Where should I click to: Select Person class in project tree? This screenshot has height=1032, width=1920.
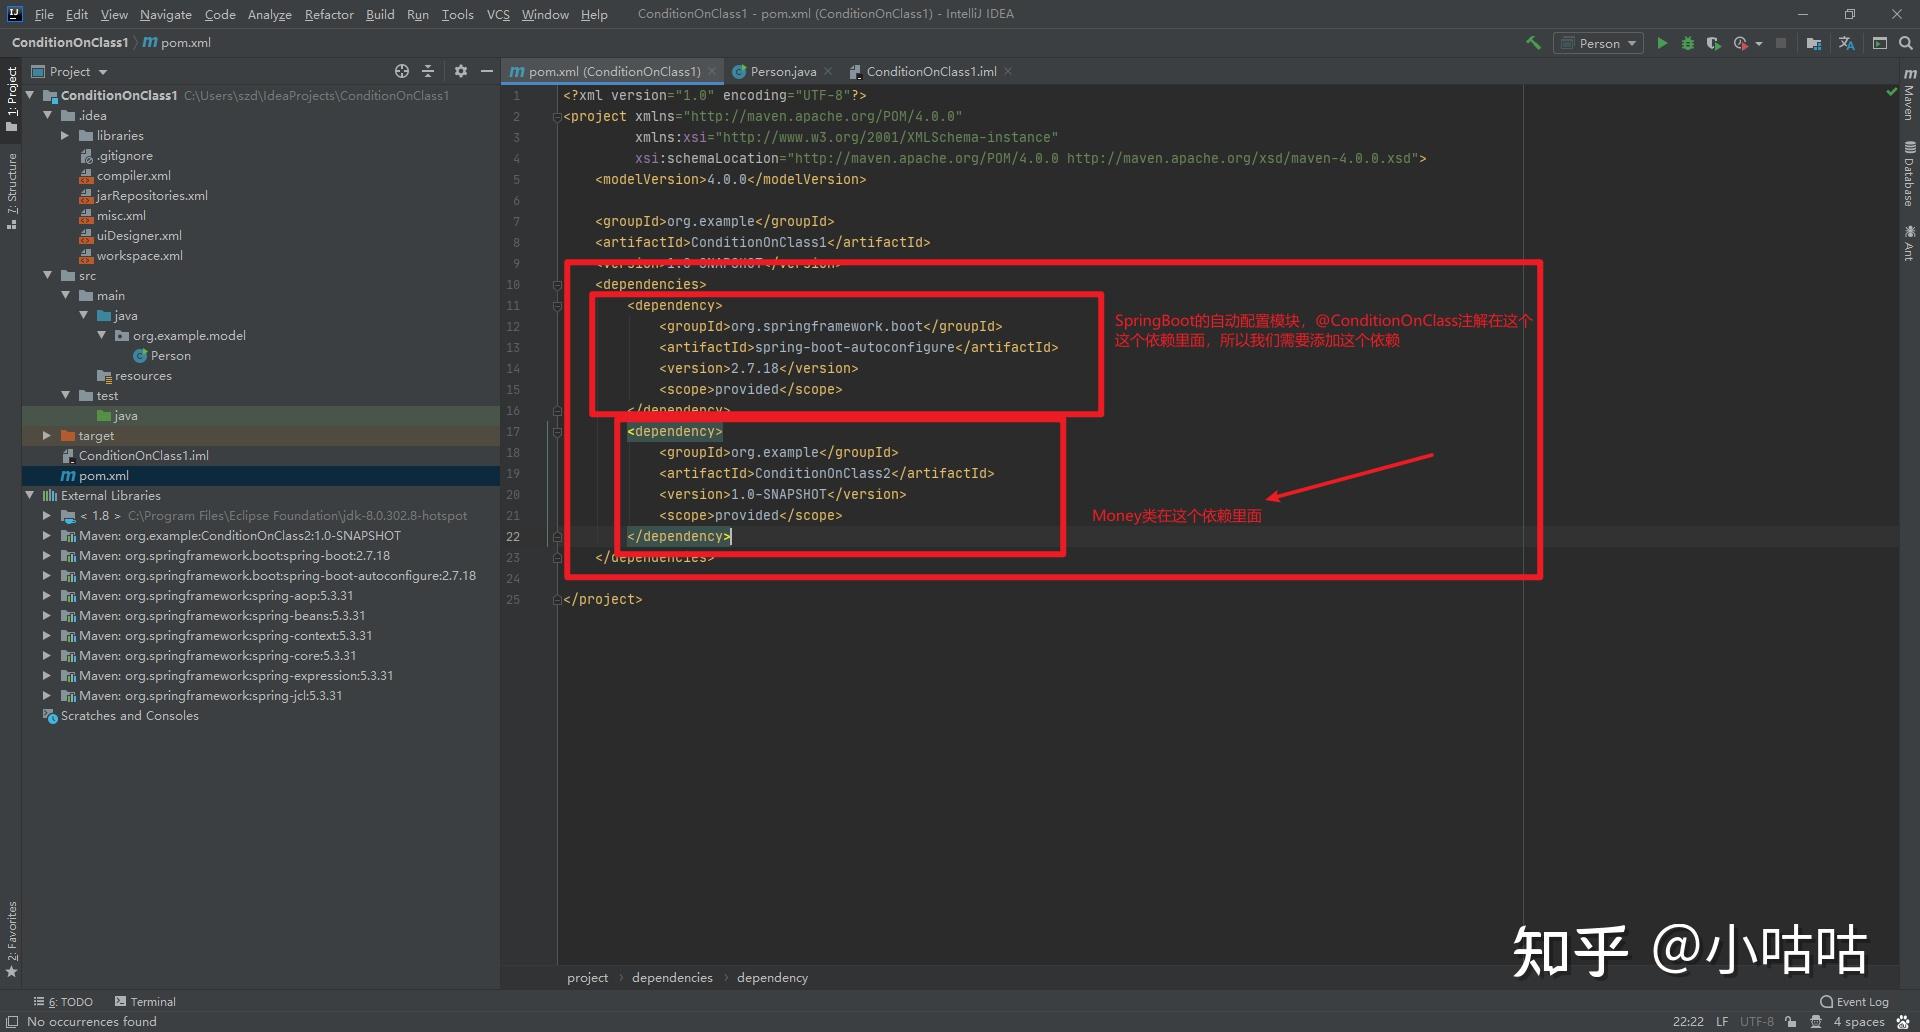pos(170,356)
